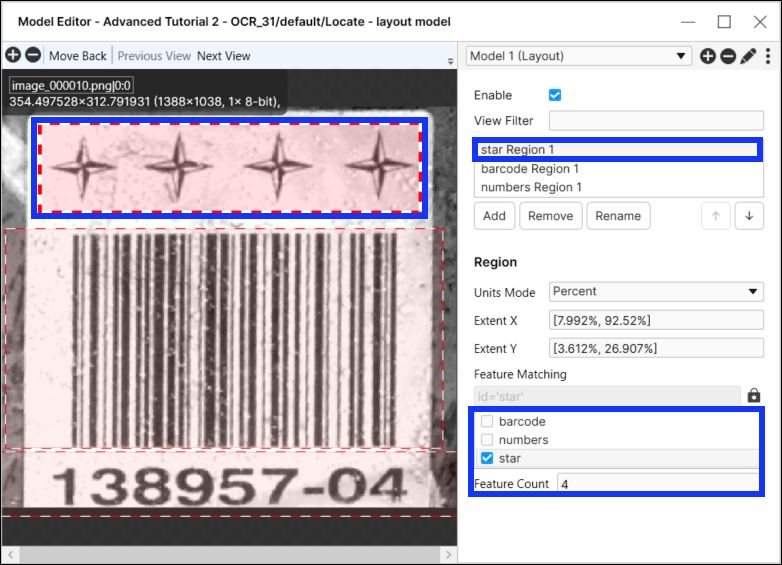Open the model options kebab menu
Screen dimensions: 782x565
coord(767,56)
